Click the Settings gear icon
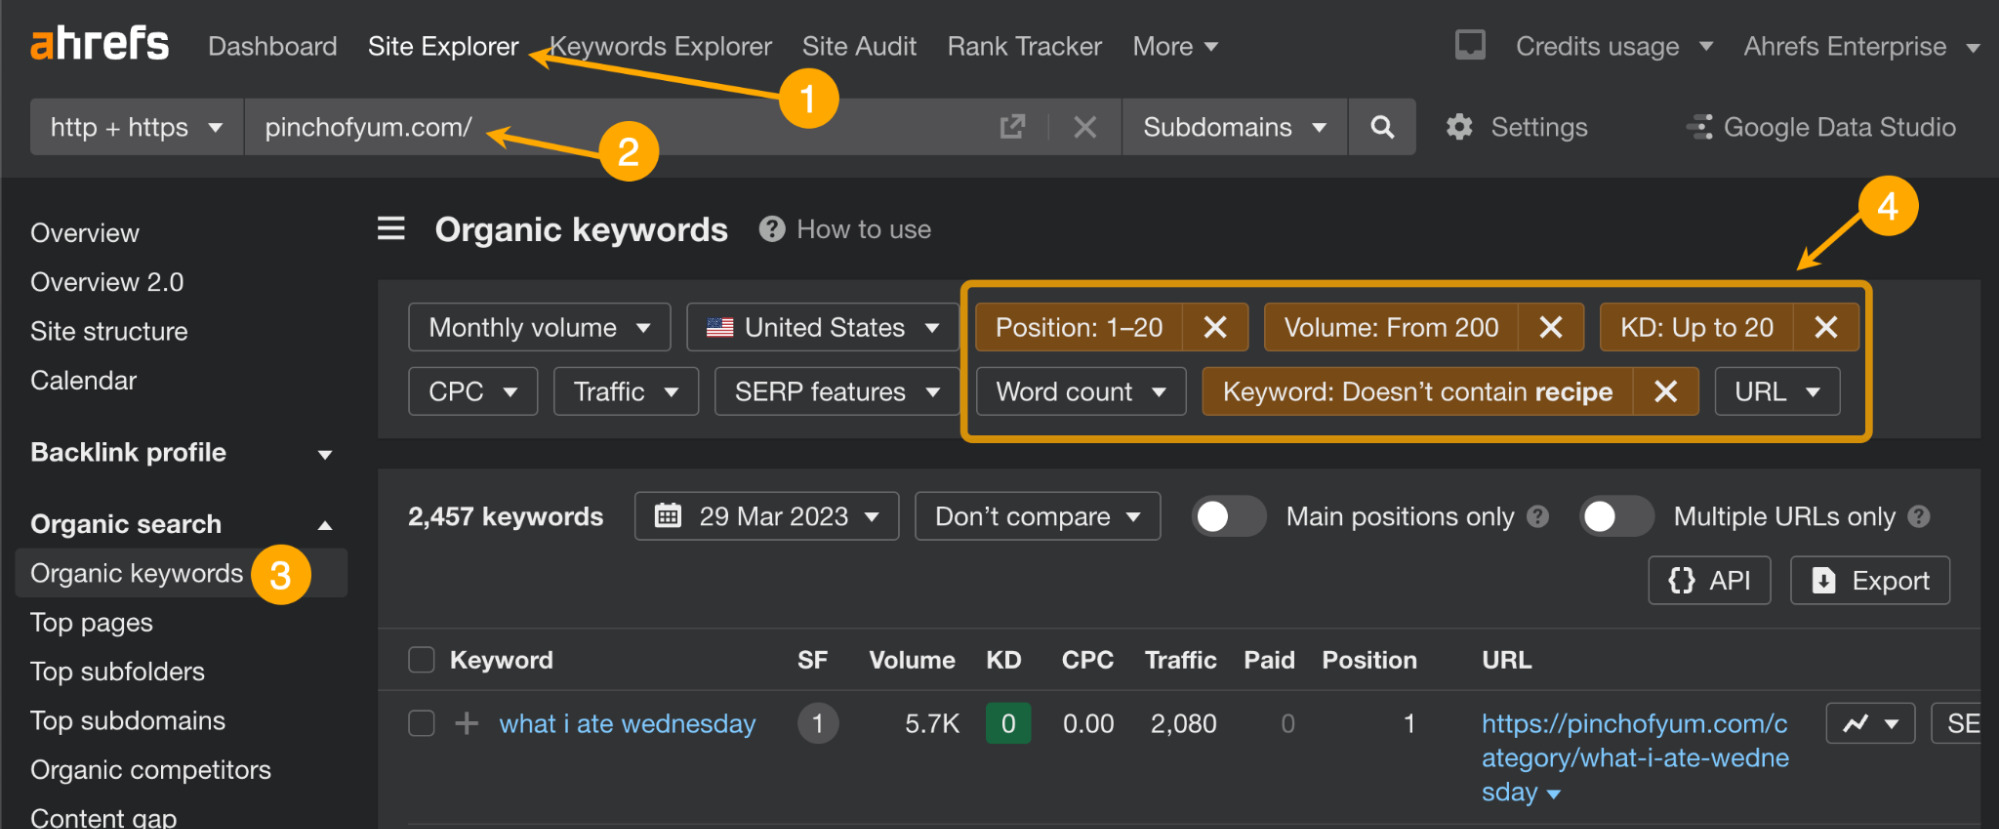Image resolution: width=1999 pixels, height=829 pixels. pyautogui.click(x=1459, y=127)
